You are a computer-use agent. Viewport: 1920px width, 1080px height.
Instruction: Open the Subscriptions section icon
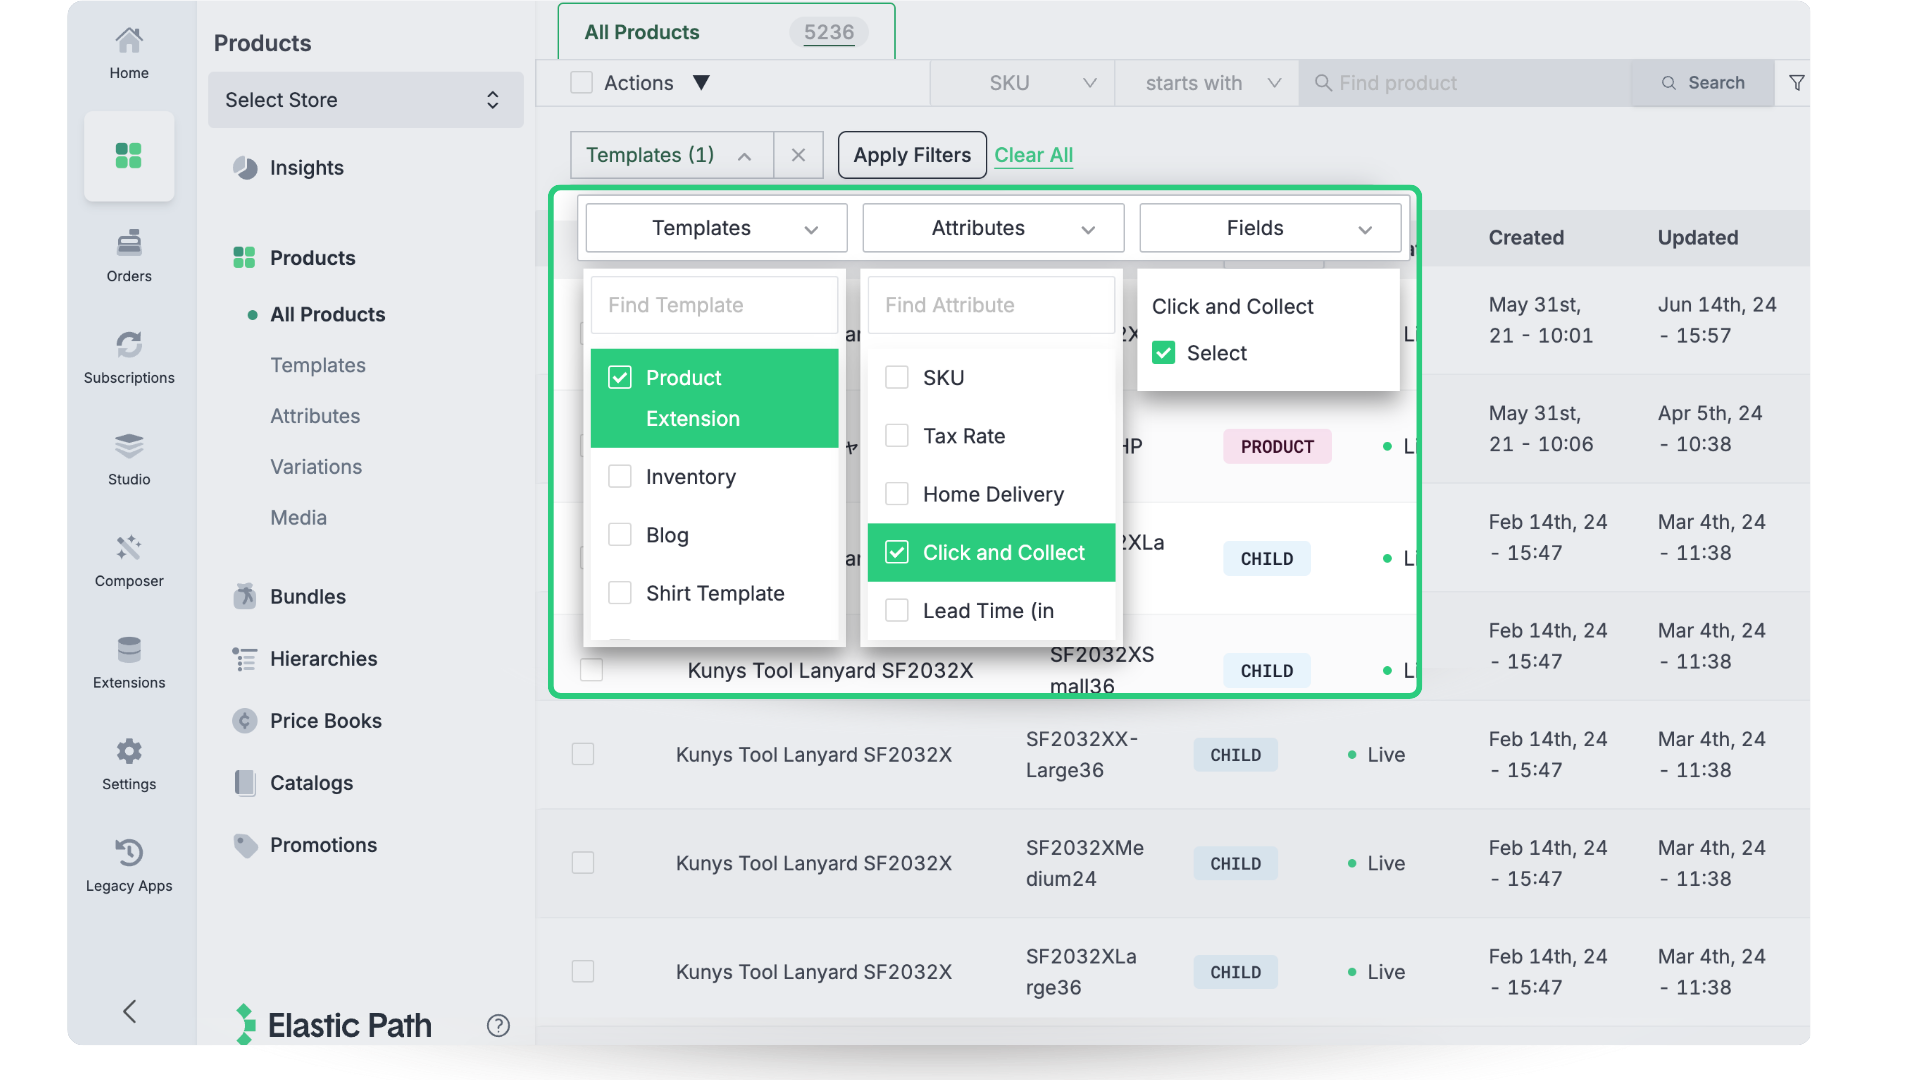tap(129, 345)
